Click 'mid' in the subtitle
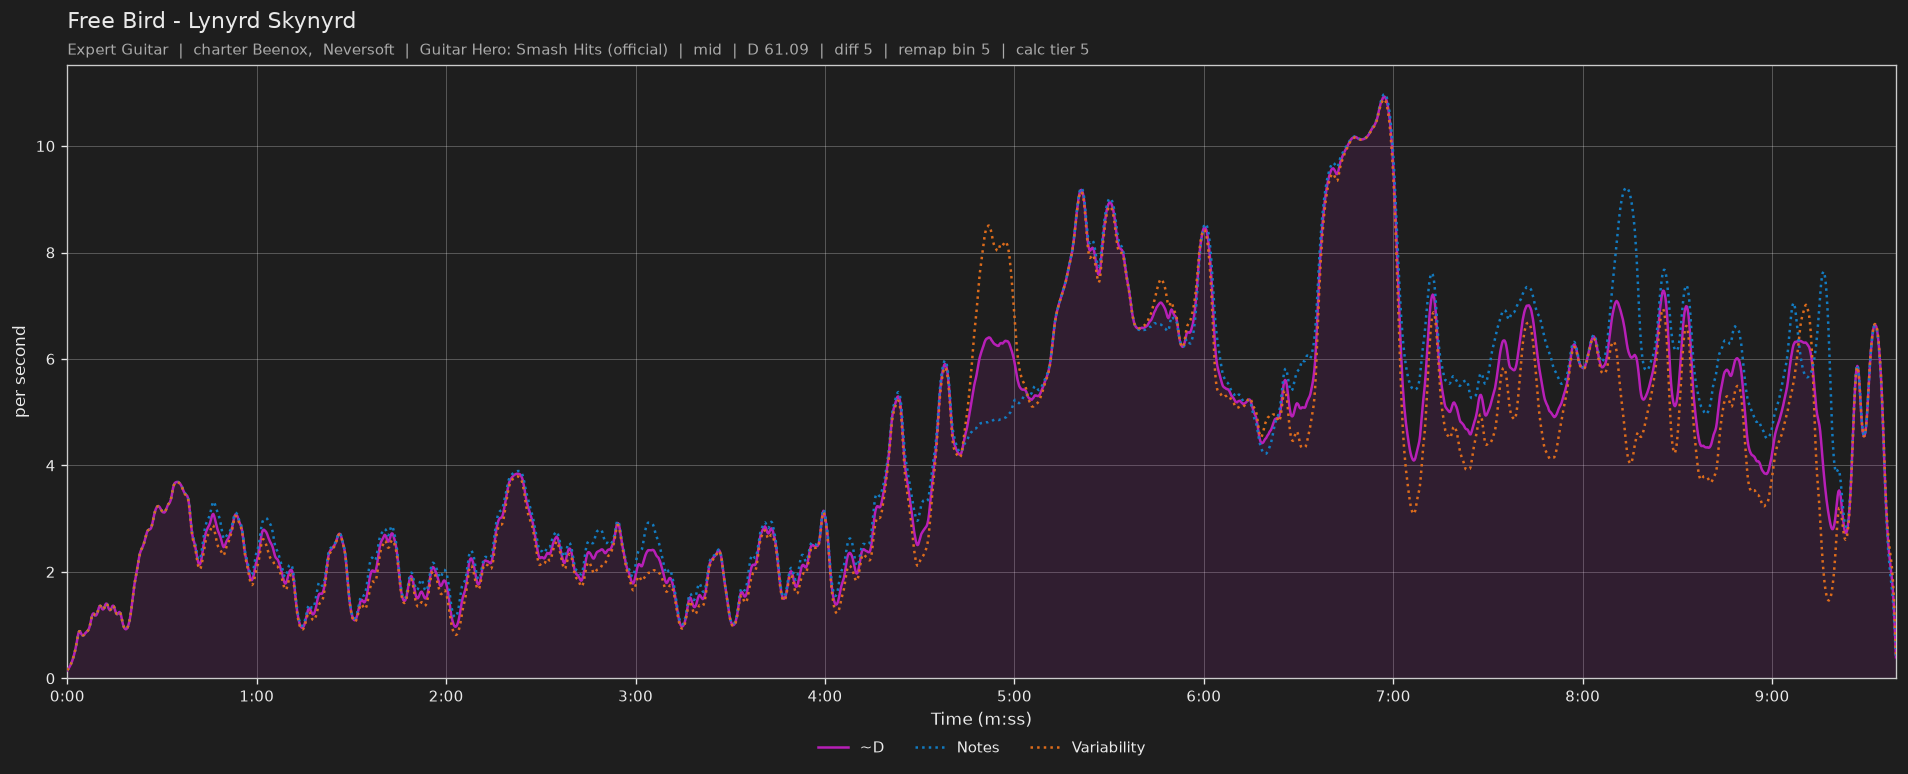1908x774 pixels. pos(707,50)
